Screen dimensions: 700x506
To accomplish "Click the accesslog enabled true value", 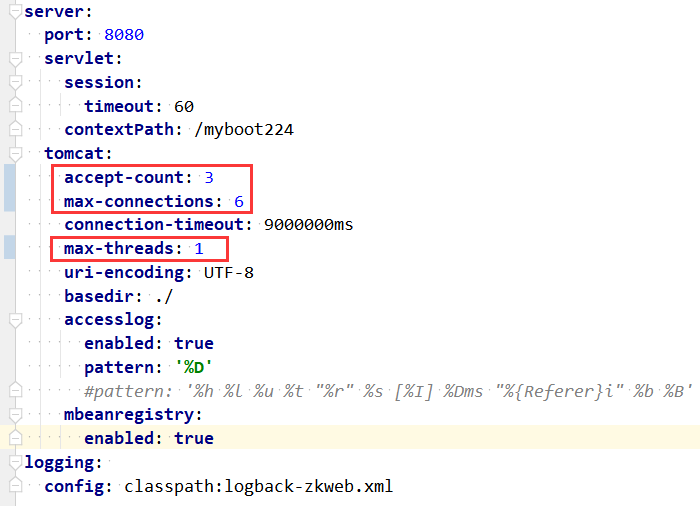I will tap(194, 343).
